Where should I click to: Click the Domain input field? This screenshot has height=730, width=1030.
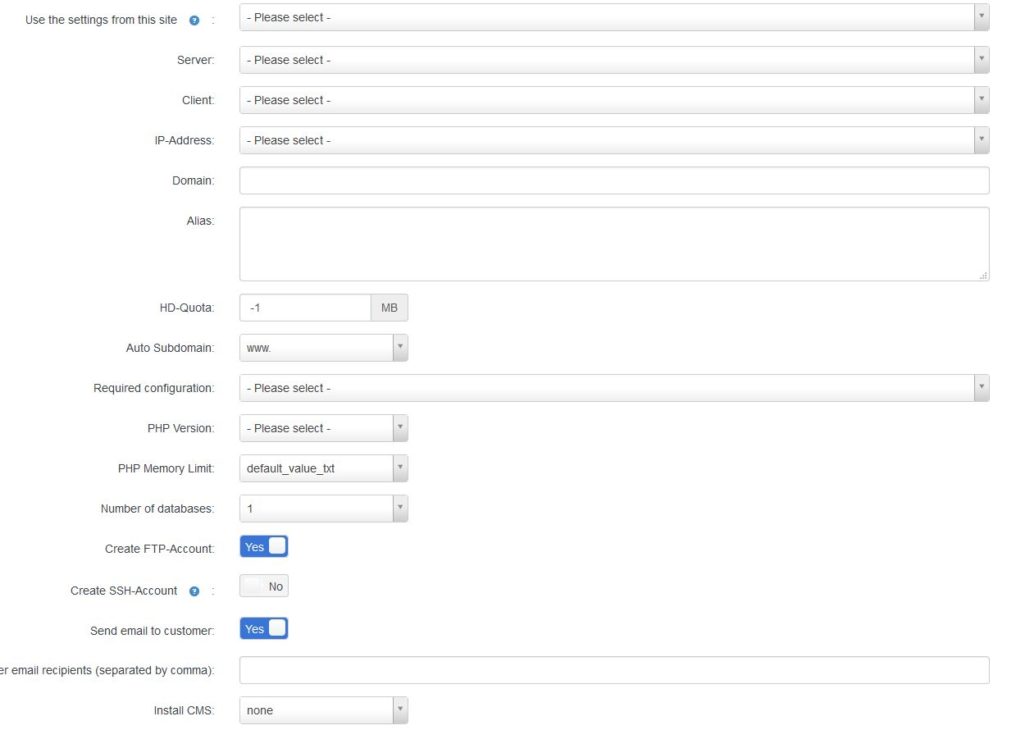(614, 181)
